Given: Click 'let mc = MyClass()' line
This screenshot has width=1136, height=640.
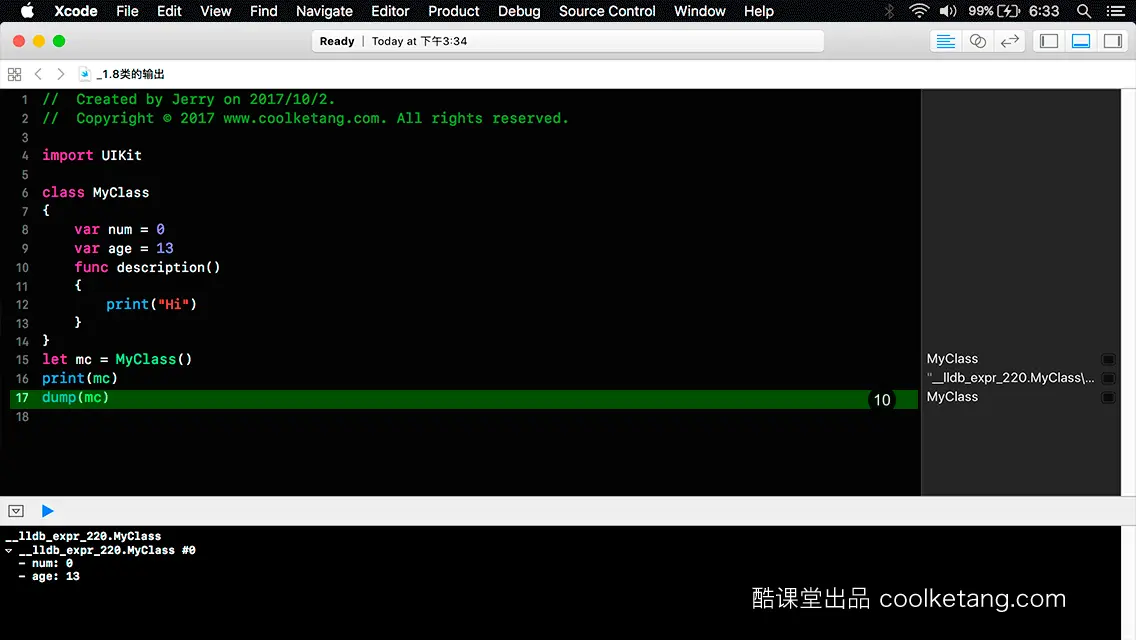Looking at the screenshot, I should pyautogui.click(x=117, y=360).
